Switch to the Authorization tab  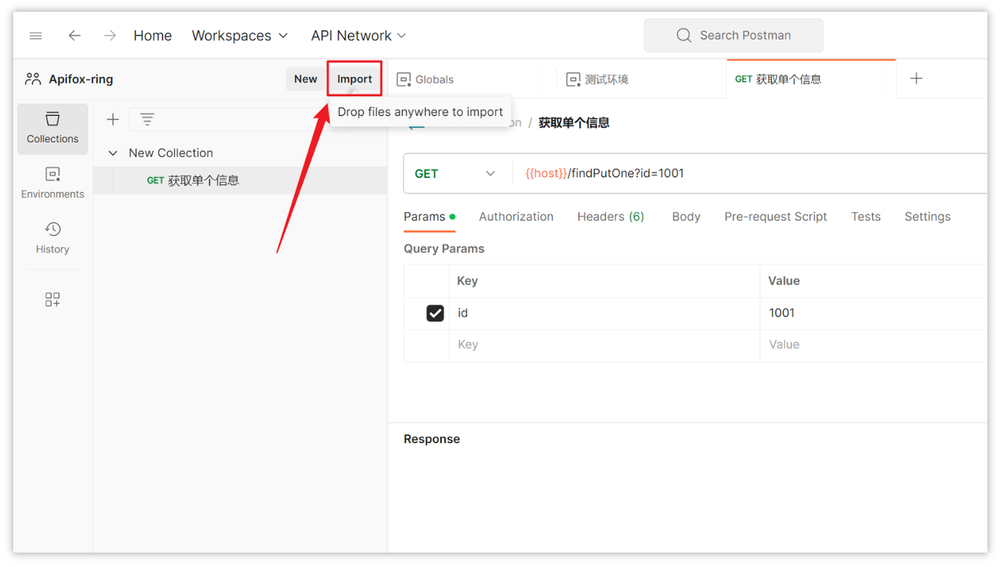point(516,216)
